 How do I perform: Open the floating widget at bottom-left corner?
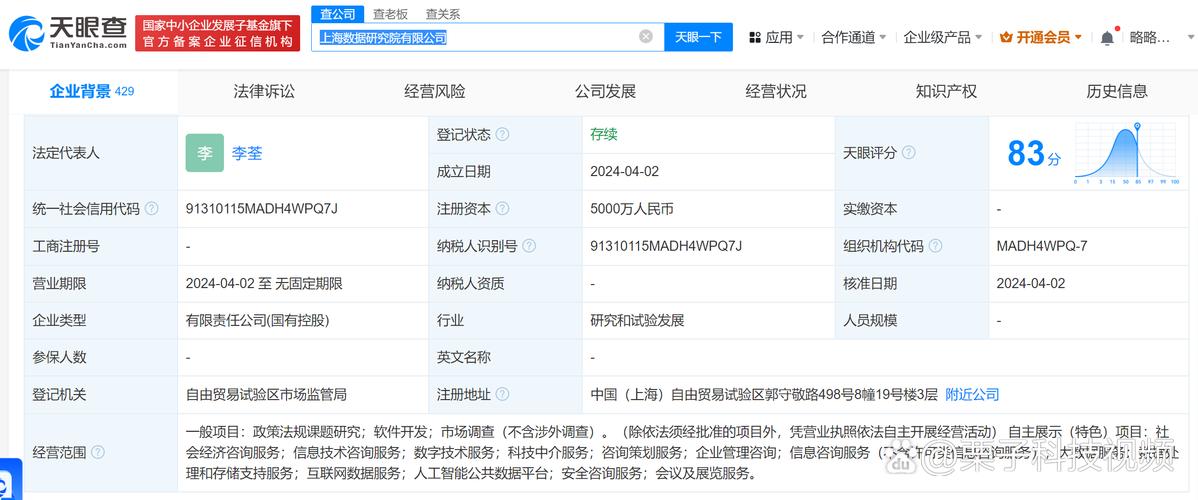11,480
